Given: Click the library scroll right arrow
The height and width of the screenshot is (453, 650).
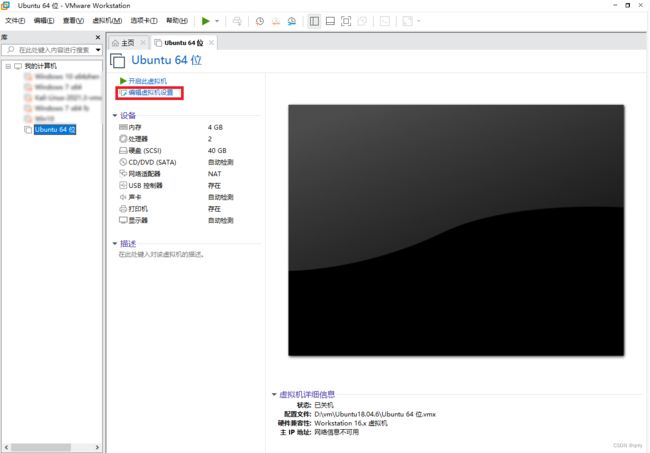Looking at the screenshot, I should tap(97, 448).
